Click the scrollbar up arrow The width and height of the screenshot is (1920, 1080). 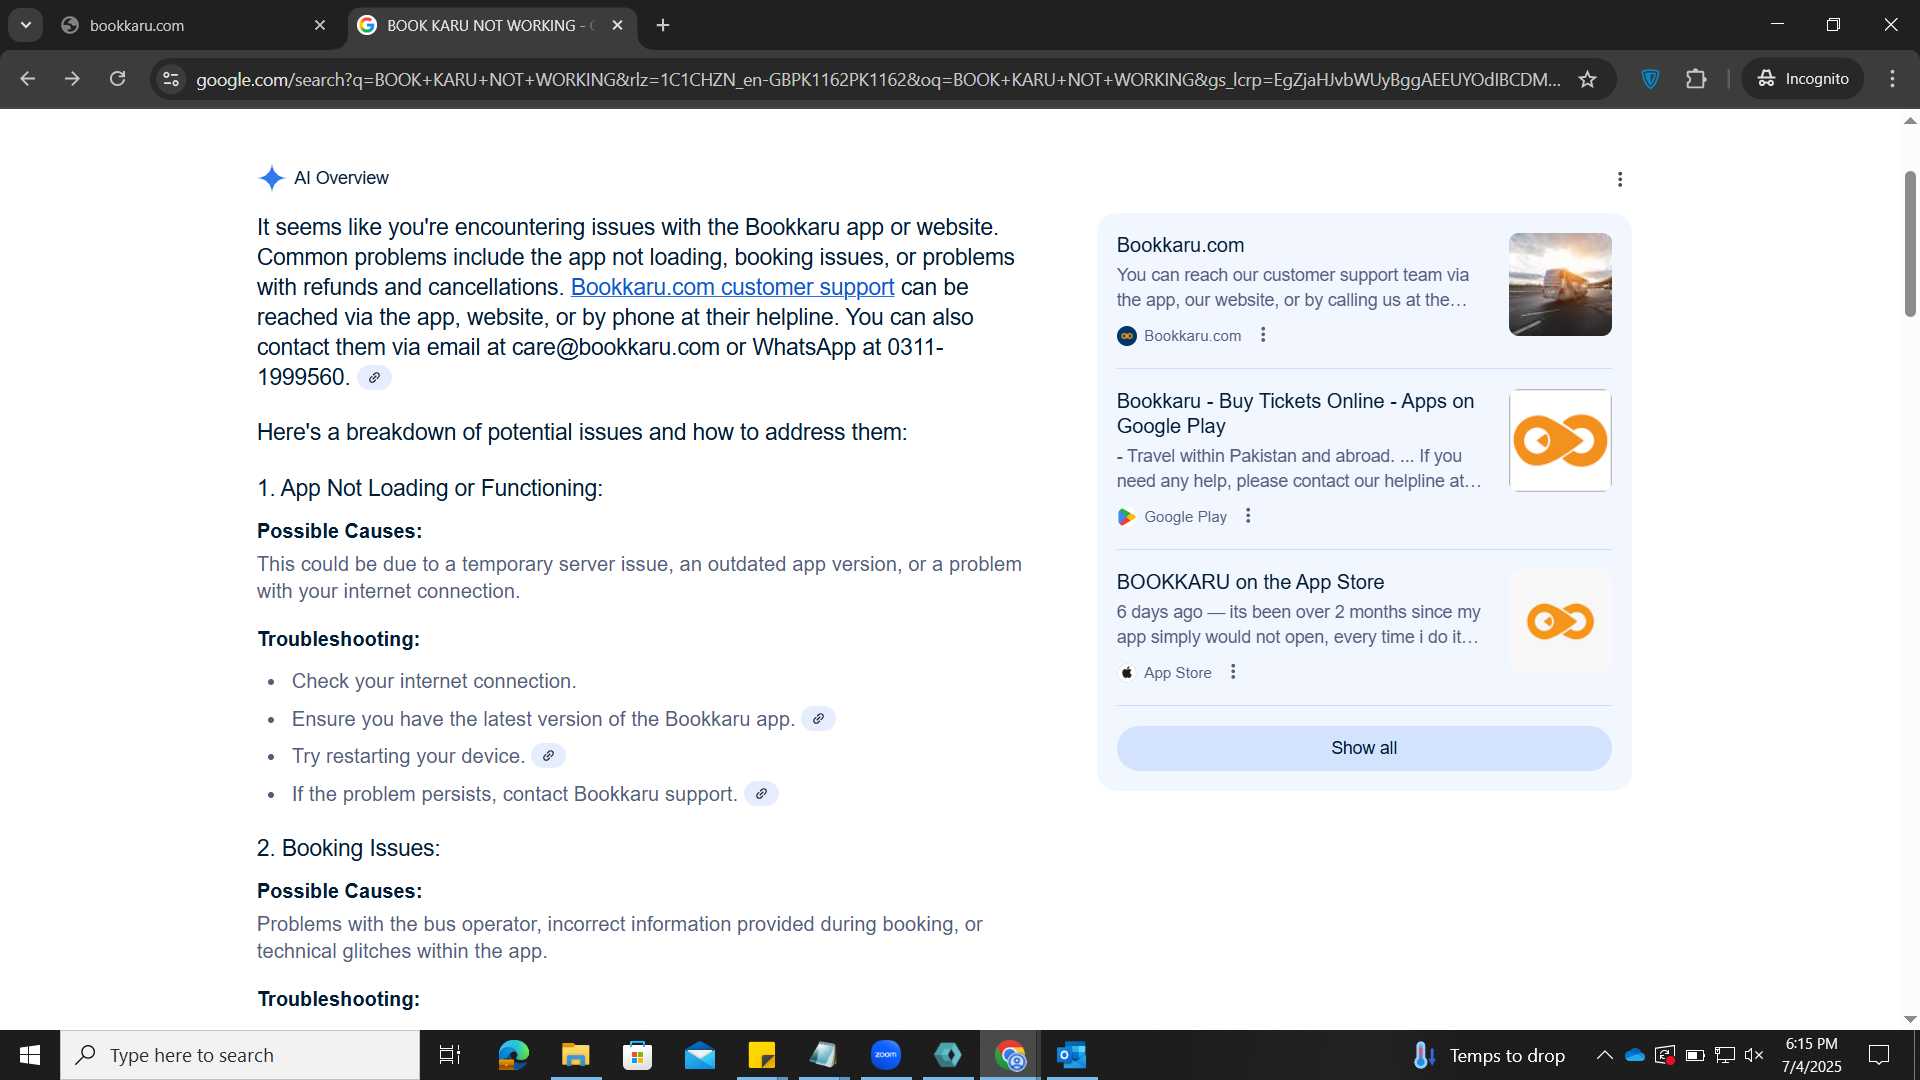coord(1910,120)
